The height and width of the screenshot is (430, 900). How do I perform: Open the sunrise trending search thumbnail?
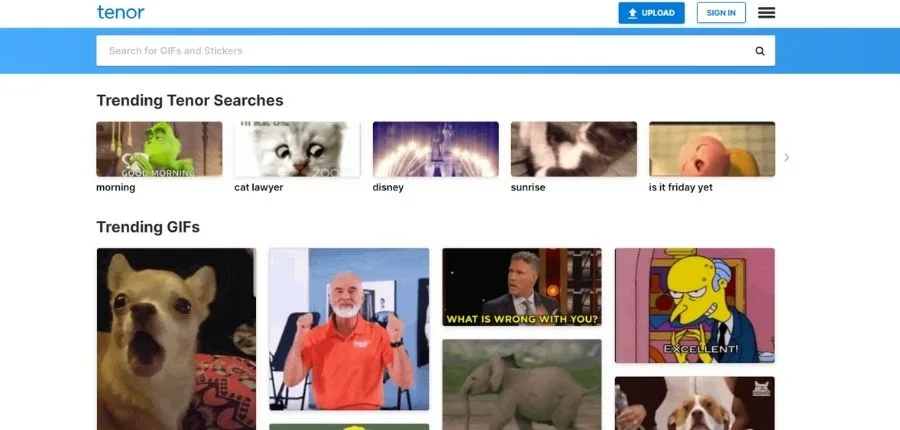[x=573, y=149]
